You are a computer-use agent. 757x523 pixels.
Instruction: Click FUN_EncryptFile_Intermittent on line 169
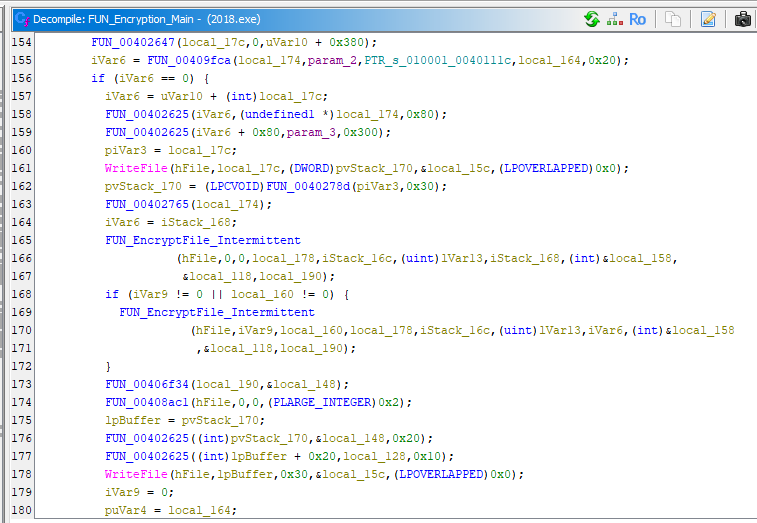click(x=216, y=312)
